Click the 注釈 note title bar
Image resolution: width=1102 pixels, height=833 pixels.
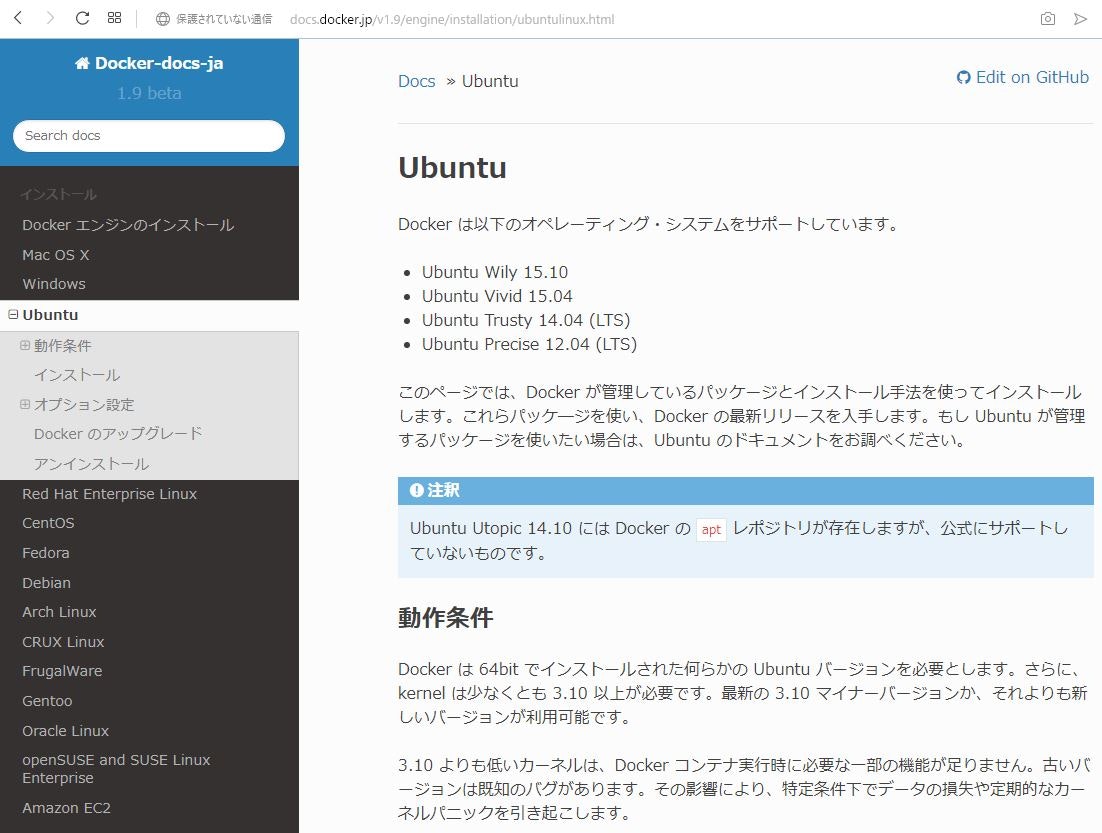[746, 490]
